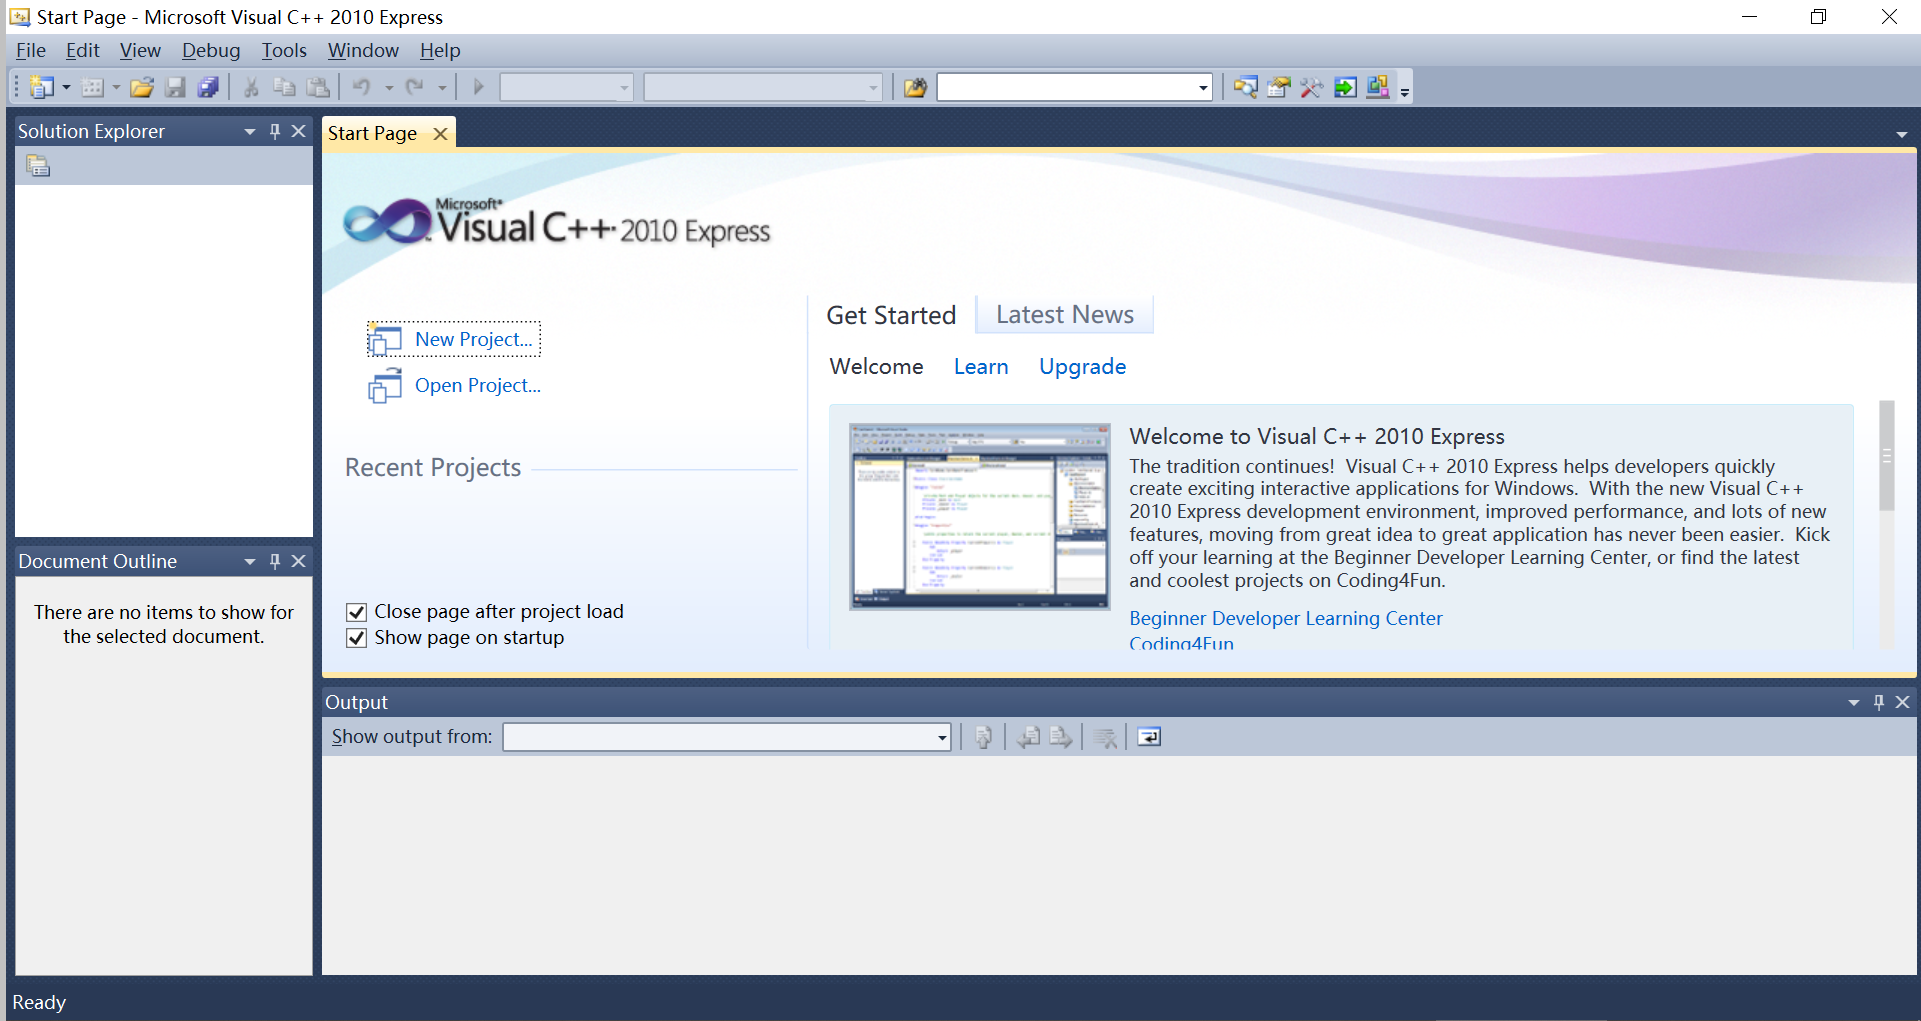This screenshot has width=1921, height=1021.
Task: Open Output window position dropdown arrow
Action: 1854,702
